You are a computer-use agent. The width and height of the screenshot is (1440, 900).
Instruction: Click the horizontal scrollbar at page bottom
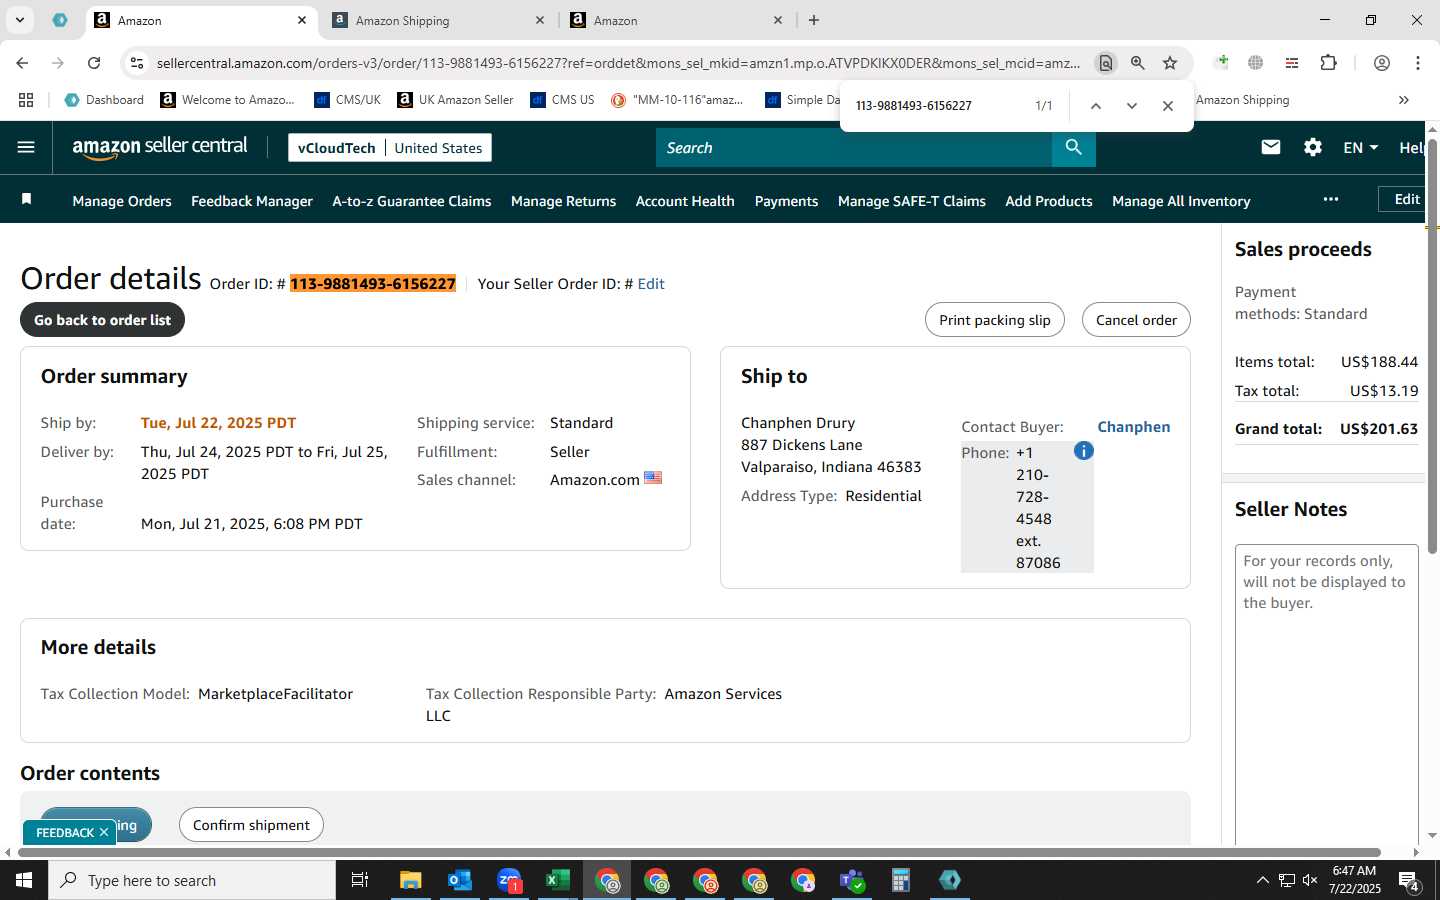pyautogui.click(x=697, y=853)
